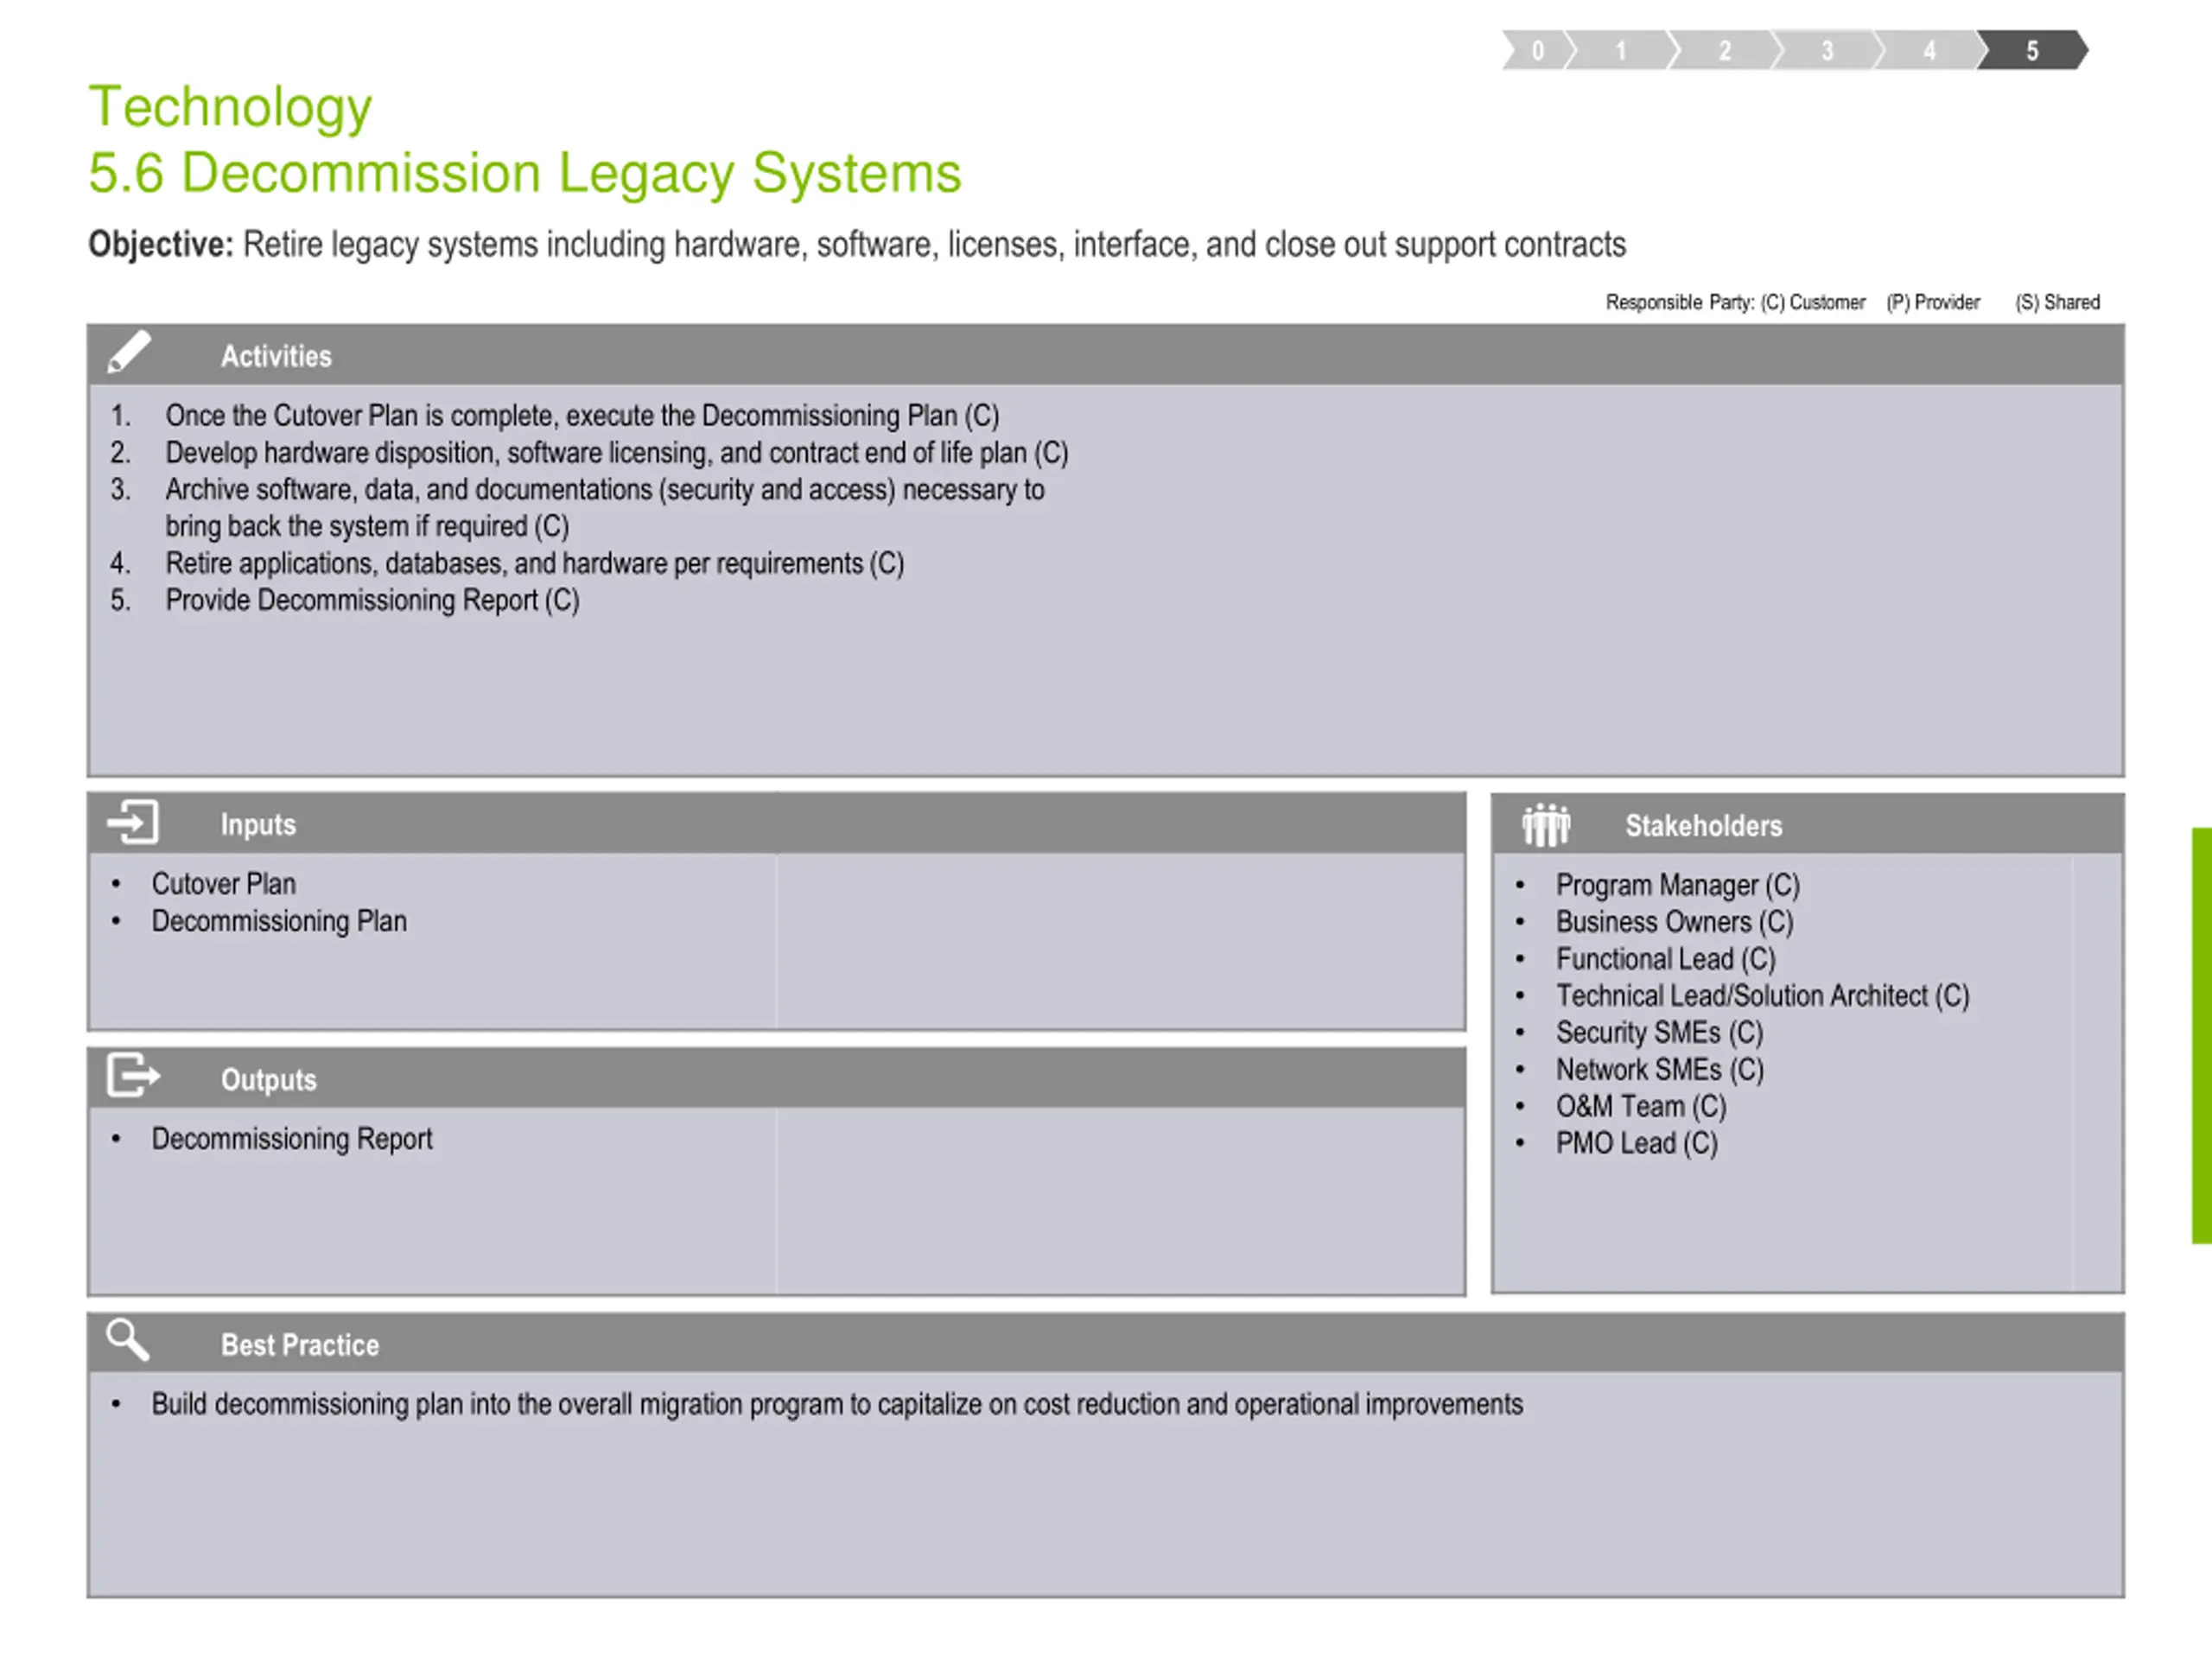Viewport: 2212px width, 1659px height.
Task: Select phase 4 in the progress chevrons
Action: [x=1930, y=50]
